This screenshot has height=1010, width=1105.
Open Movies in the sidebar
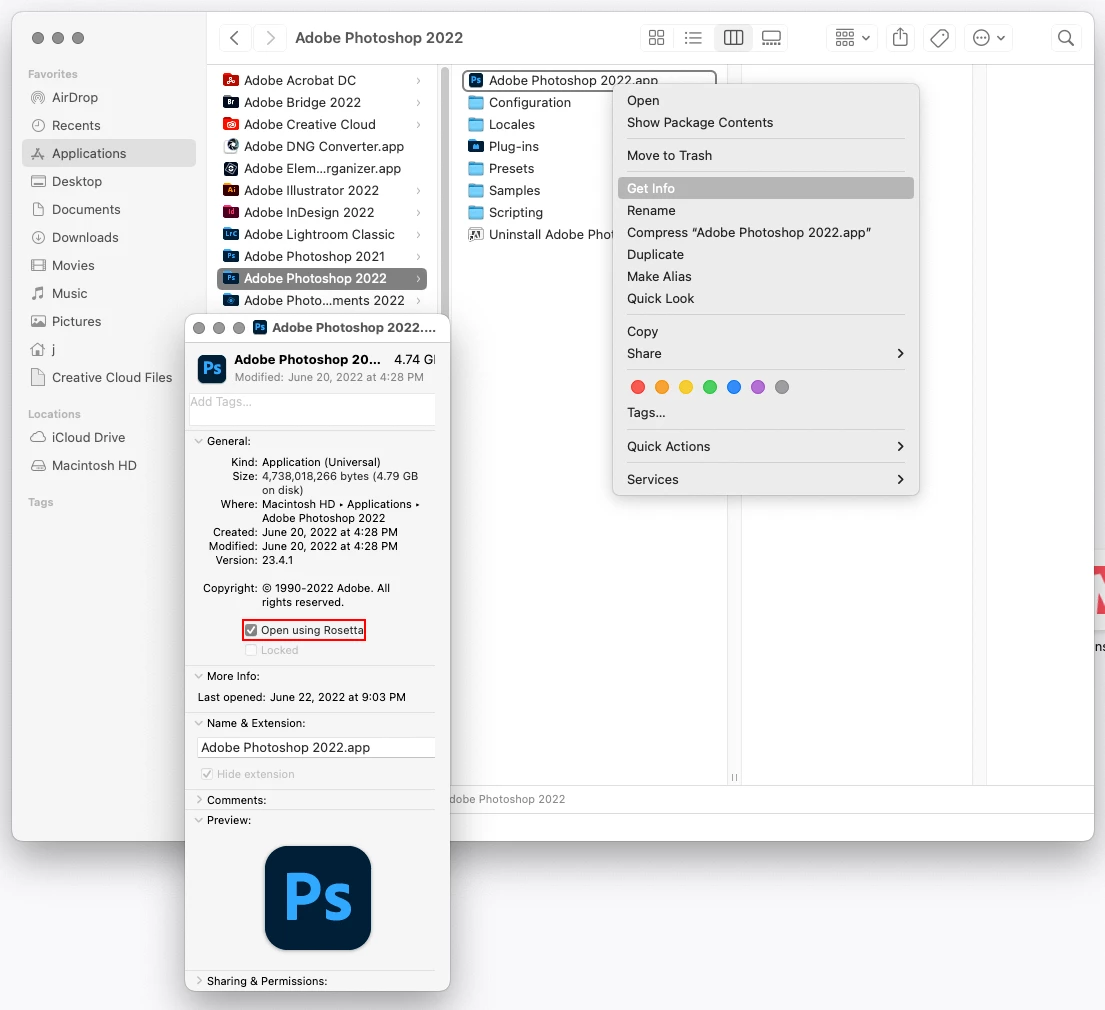[109, 265]
